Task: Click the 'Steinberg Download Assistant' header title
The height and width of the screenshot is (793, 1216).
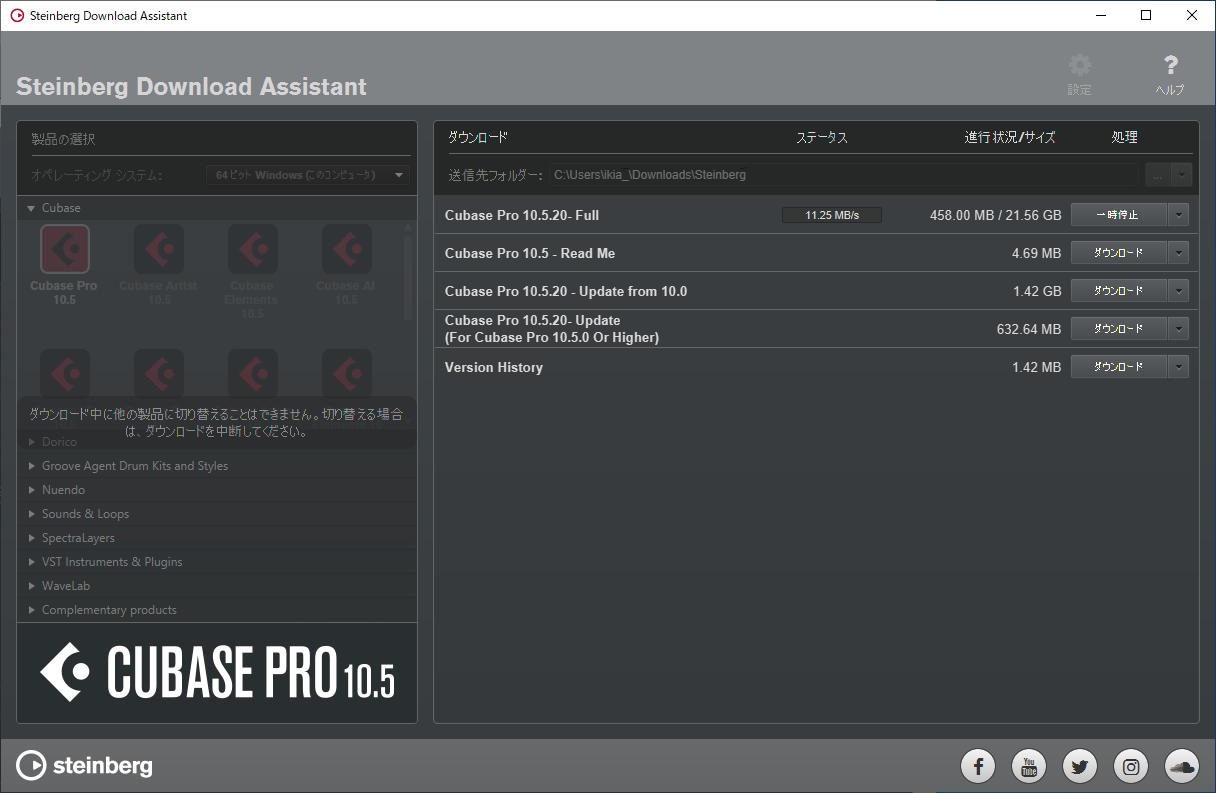Action: tap(192, 87)
